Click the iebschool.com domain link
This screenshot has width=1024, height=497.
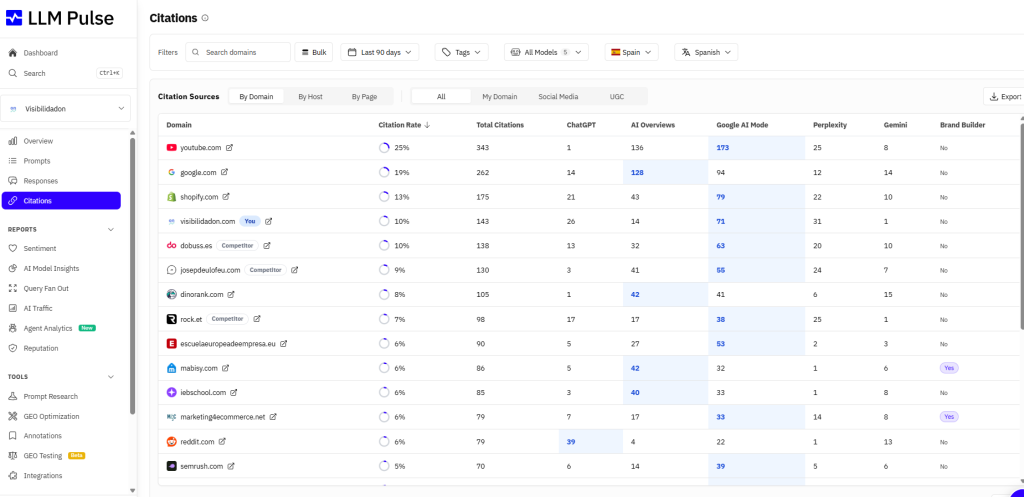(x=203, y=393)
